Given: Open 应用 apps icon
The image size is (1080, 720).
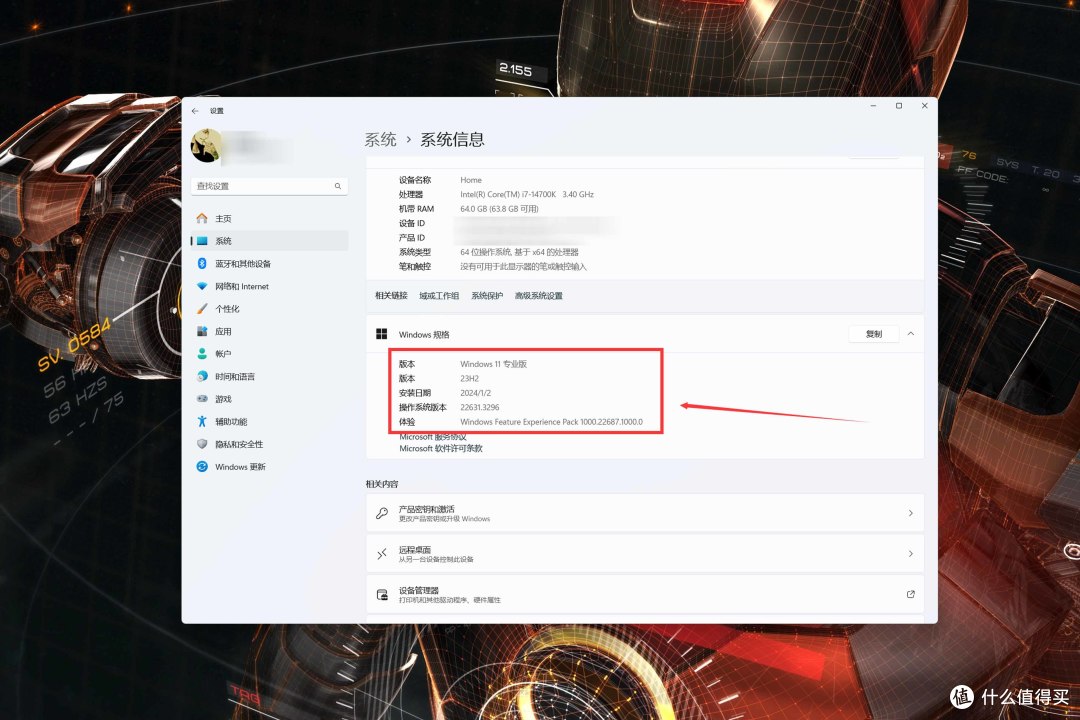Looking at the screenshot, I should [x=202, y=331].
